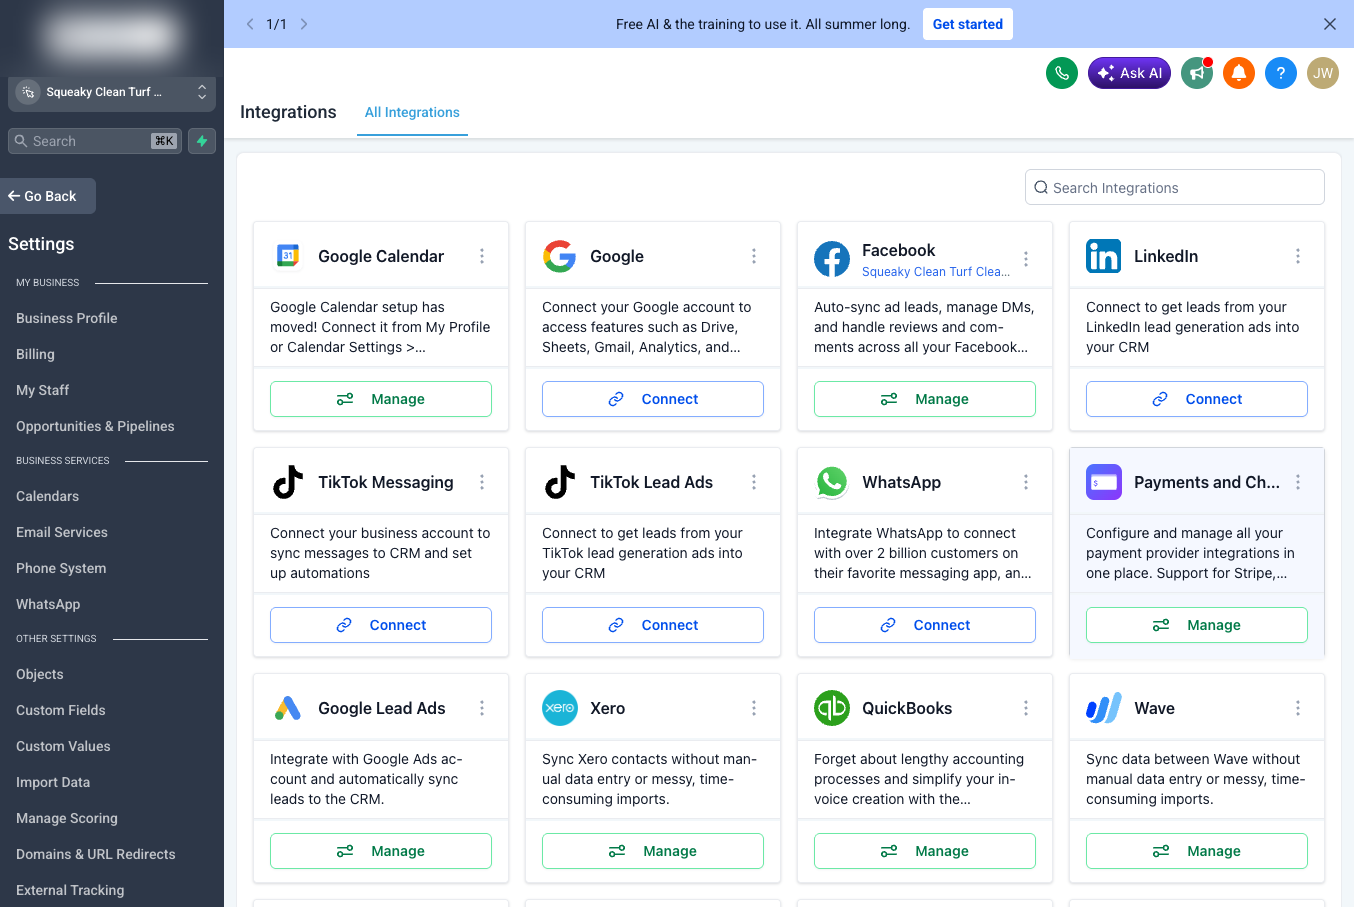Click the Payments and Checkout card icon
The image size is (1354, 907).
(x=1104, y=482)
